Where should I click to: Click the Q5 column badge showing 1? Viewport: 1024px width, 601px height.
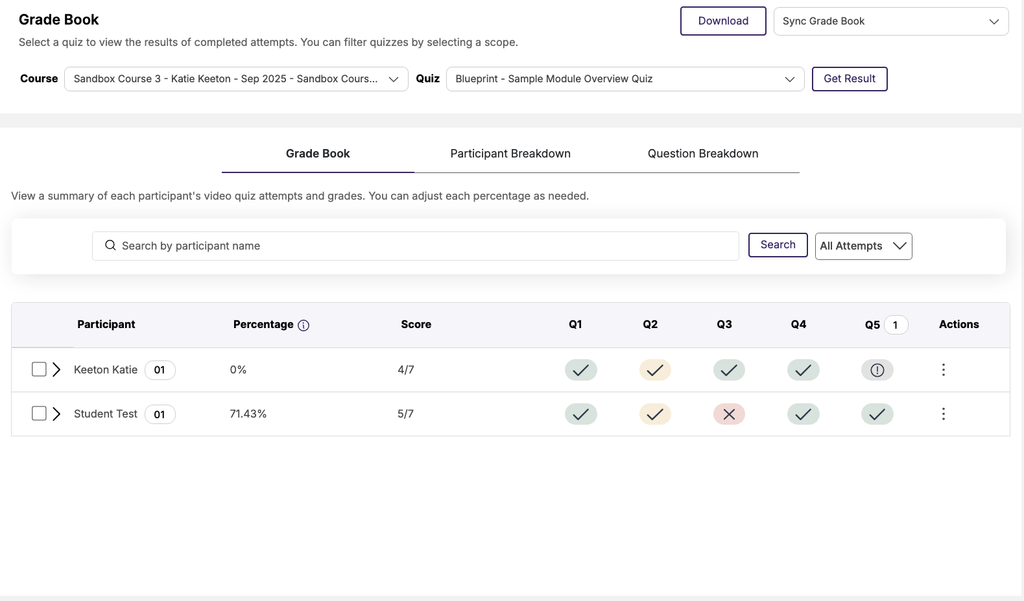(895, 325)
